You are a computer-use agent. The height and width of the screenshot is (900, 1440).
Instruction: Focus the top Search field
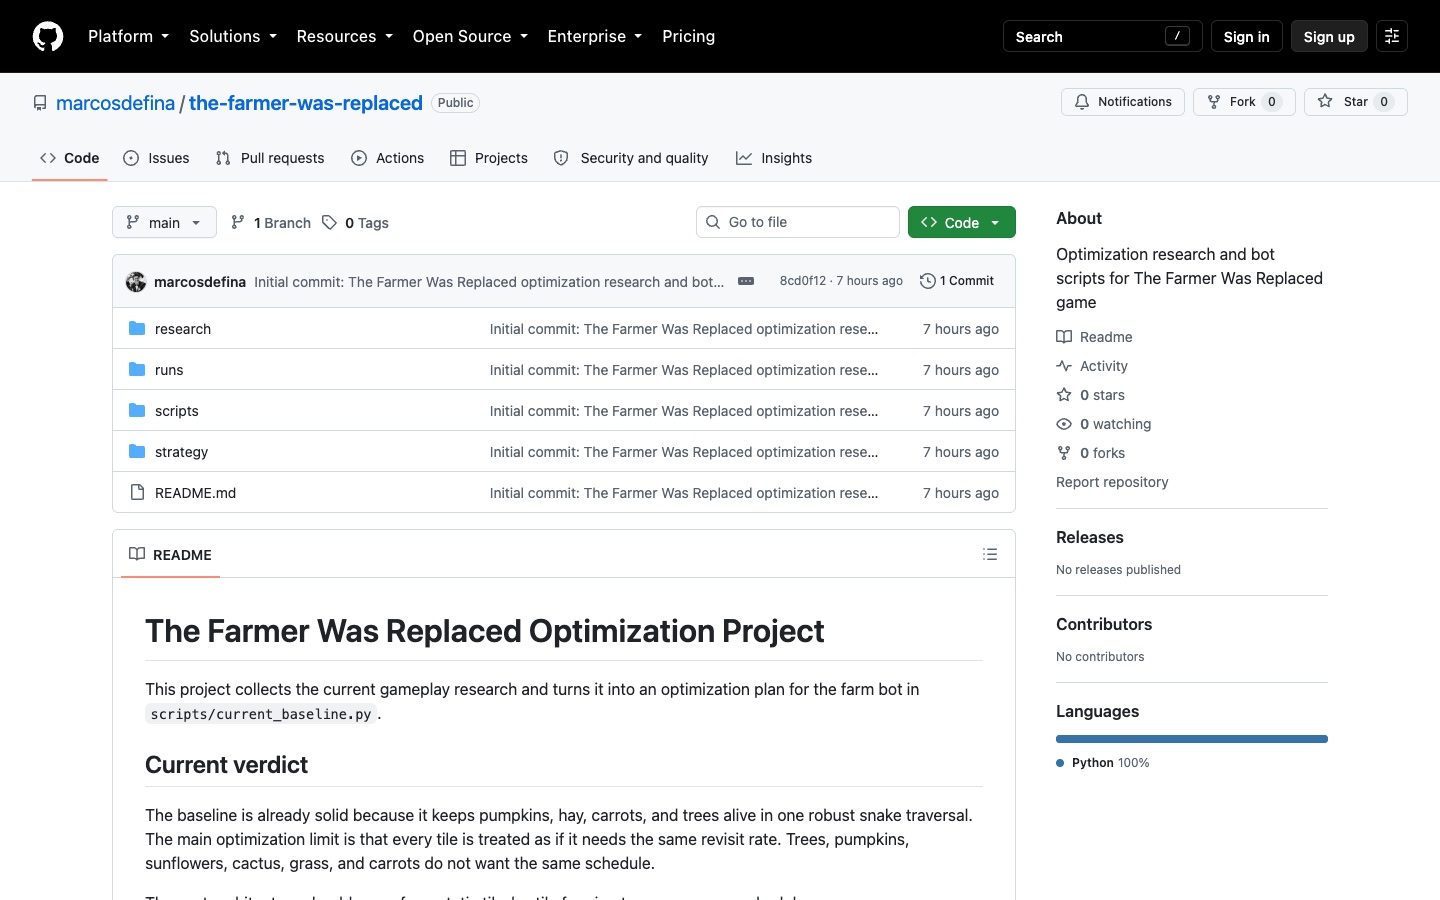[1102, 36]
